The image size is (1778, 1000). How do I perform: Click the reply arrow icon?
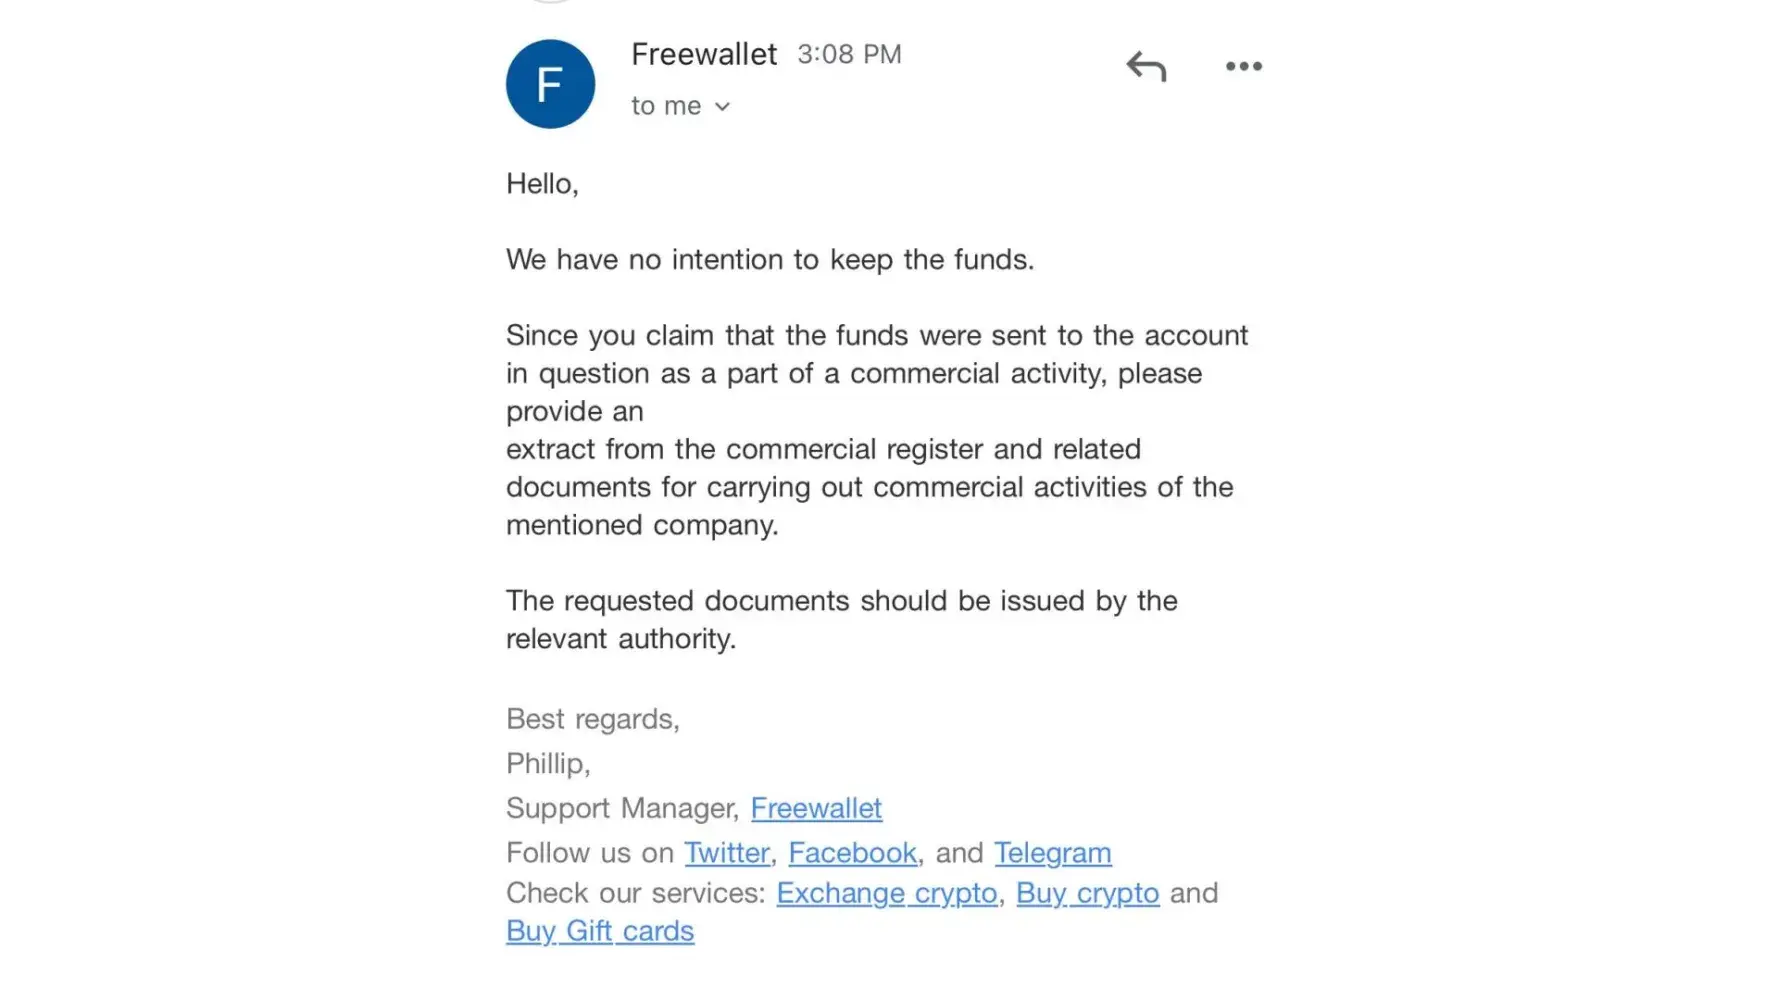click(x=1146, y=67)
